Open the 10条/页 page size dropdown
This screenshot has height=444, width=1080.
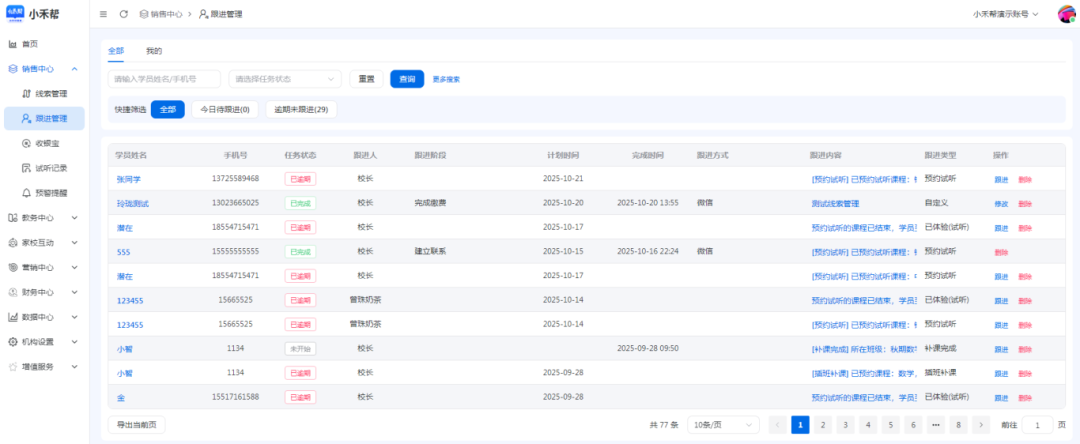tap(722, 425)
